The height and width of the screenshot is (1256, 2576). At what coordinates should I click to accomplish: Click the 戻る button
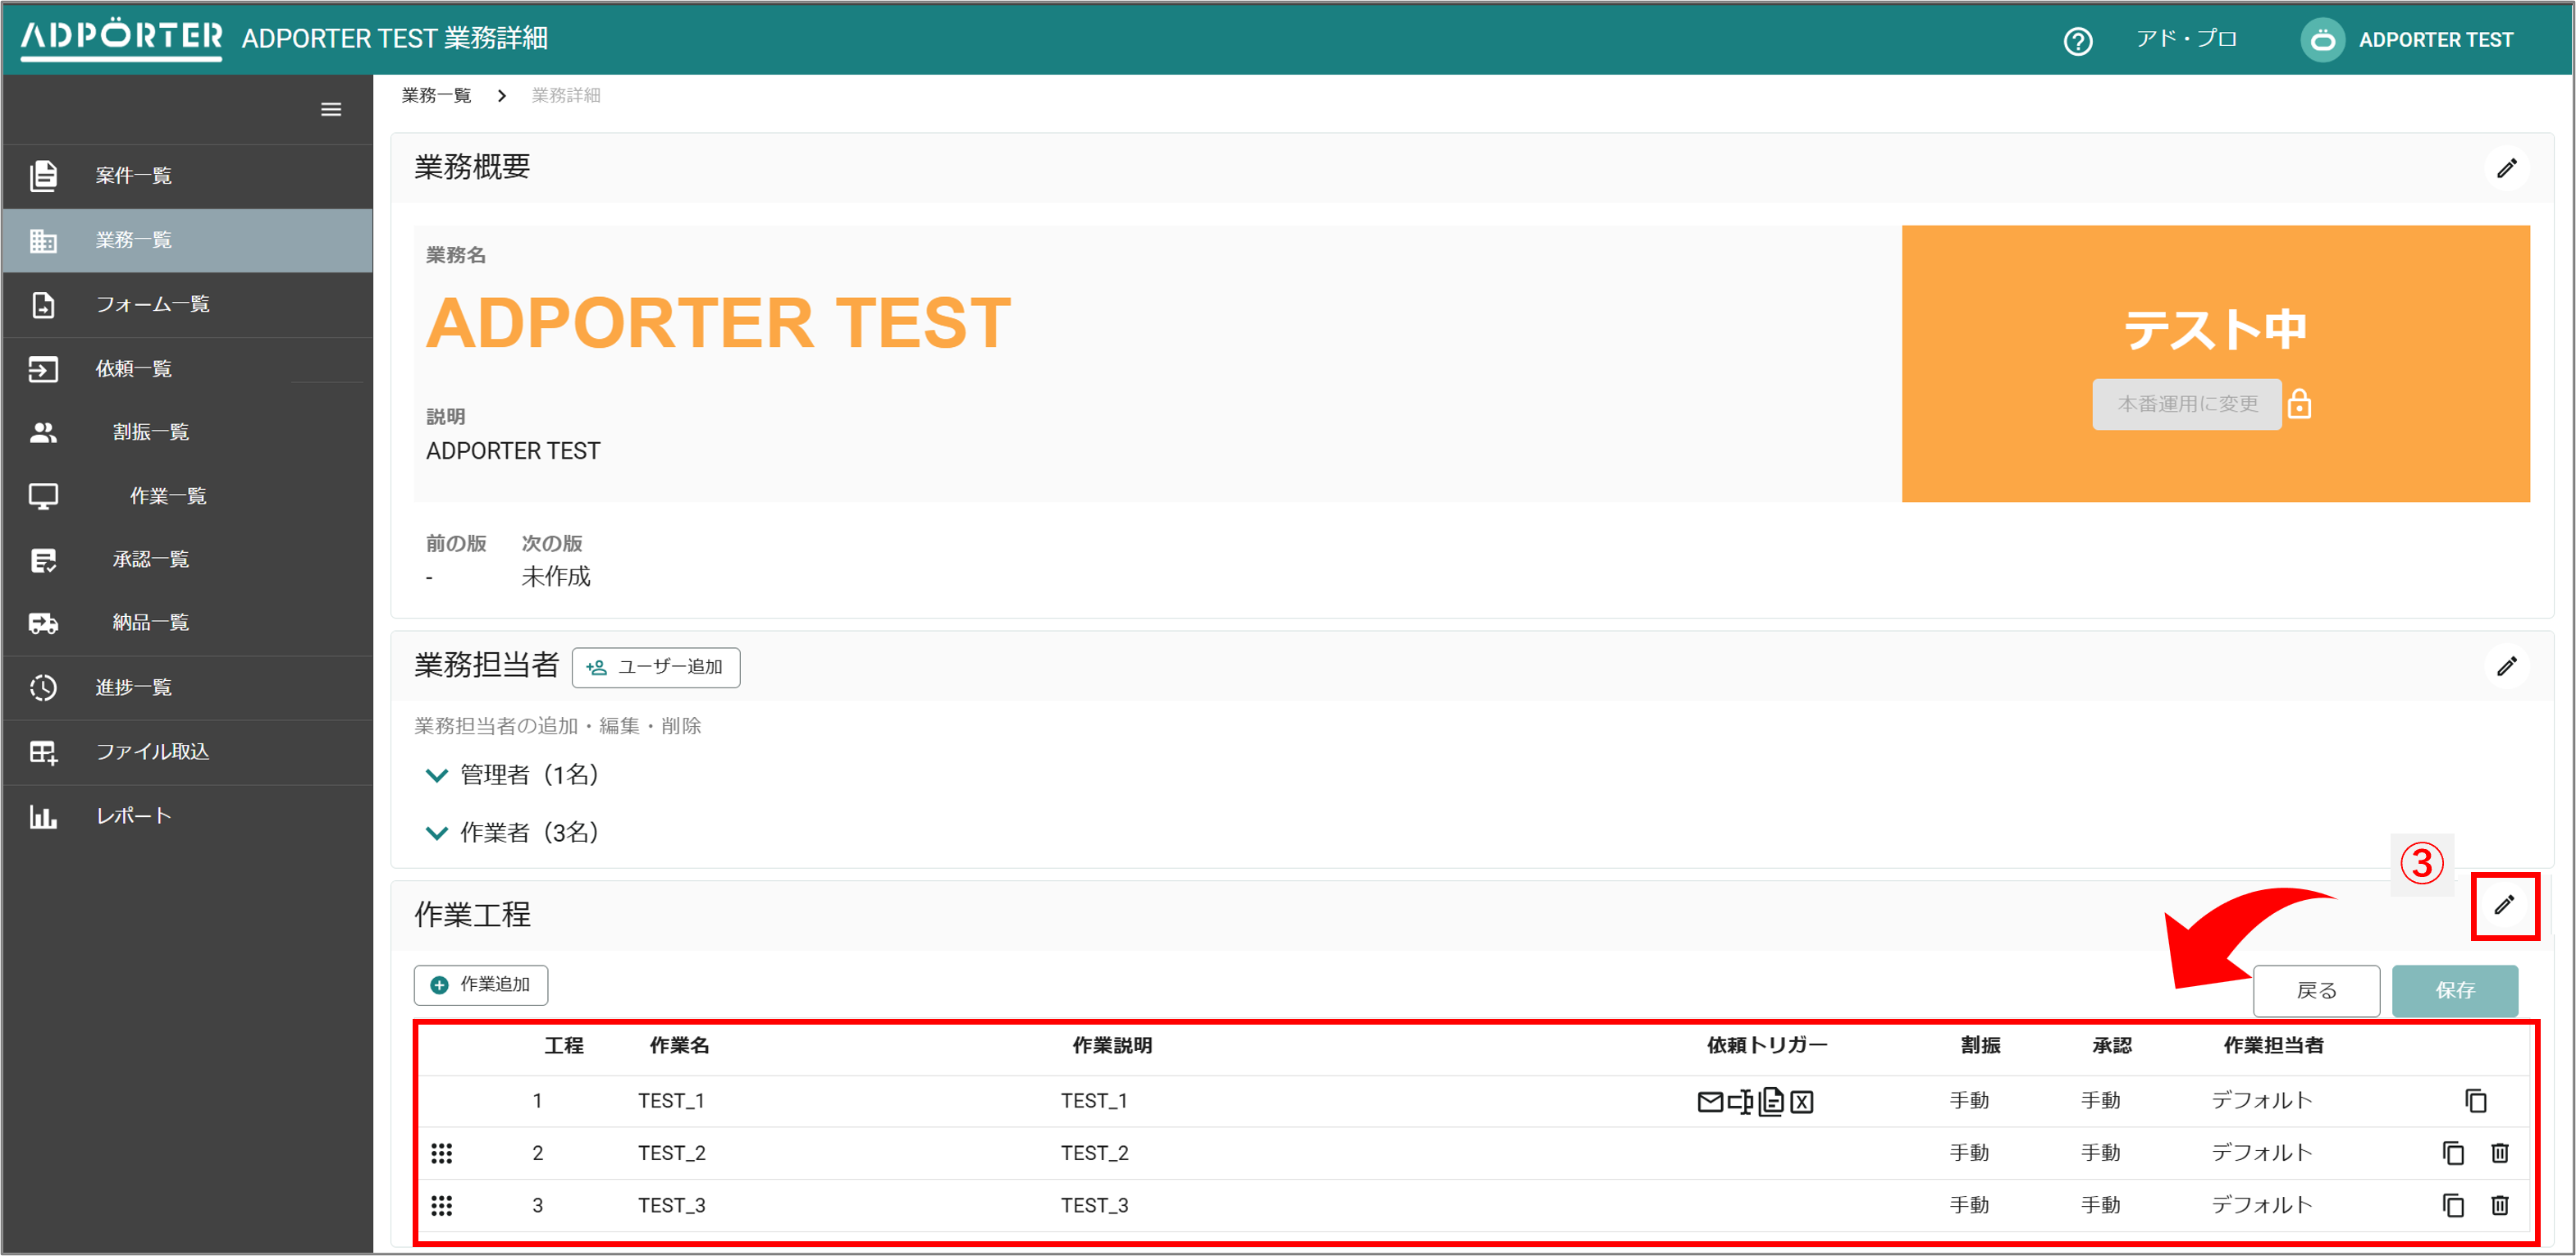click(x=2316, y=990)
